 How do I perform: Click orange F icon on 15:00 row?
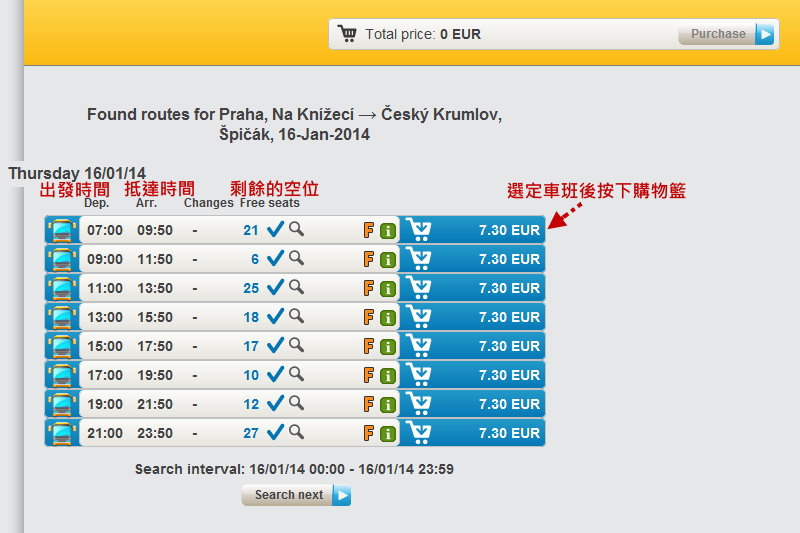(368, 346)
